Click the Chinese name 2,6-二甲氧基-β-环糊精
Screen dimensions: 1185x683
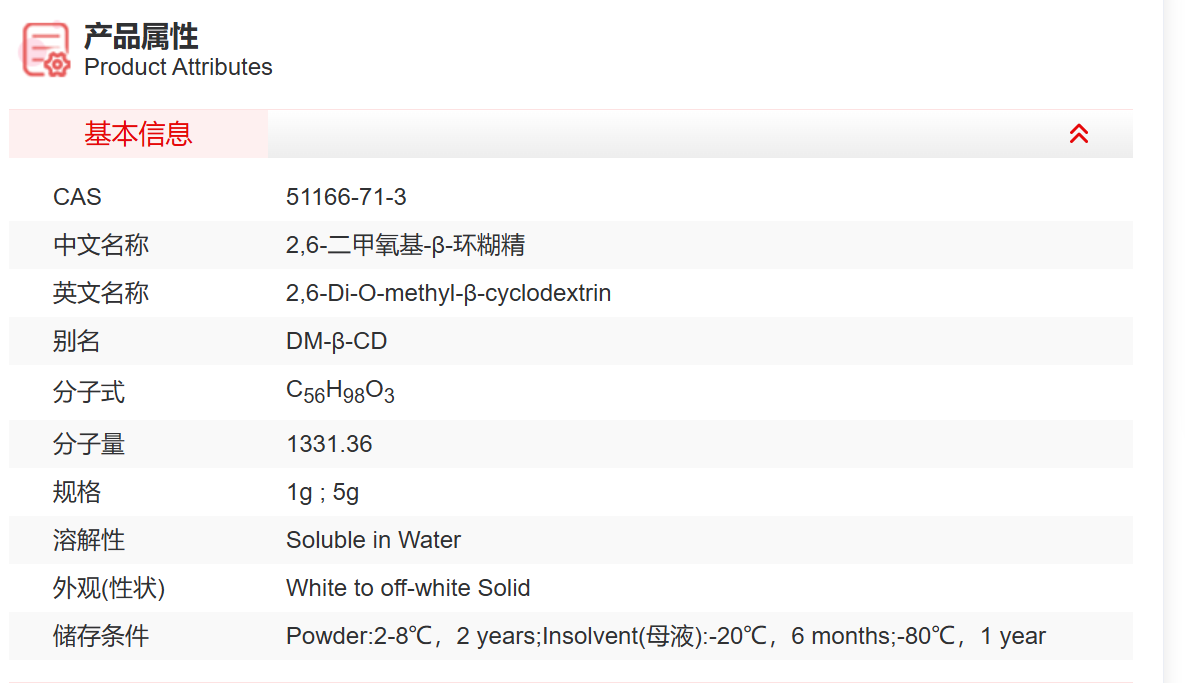405,245
